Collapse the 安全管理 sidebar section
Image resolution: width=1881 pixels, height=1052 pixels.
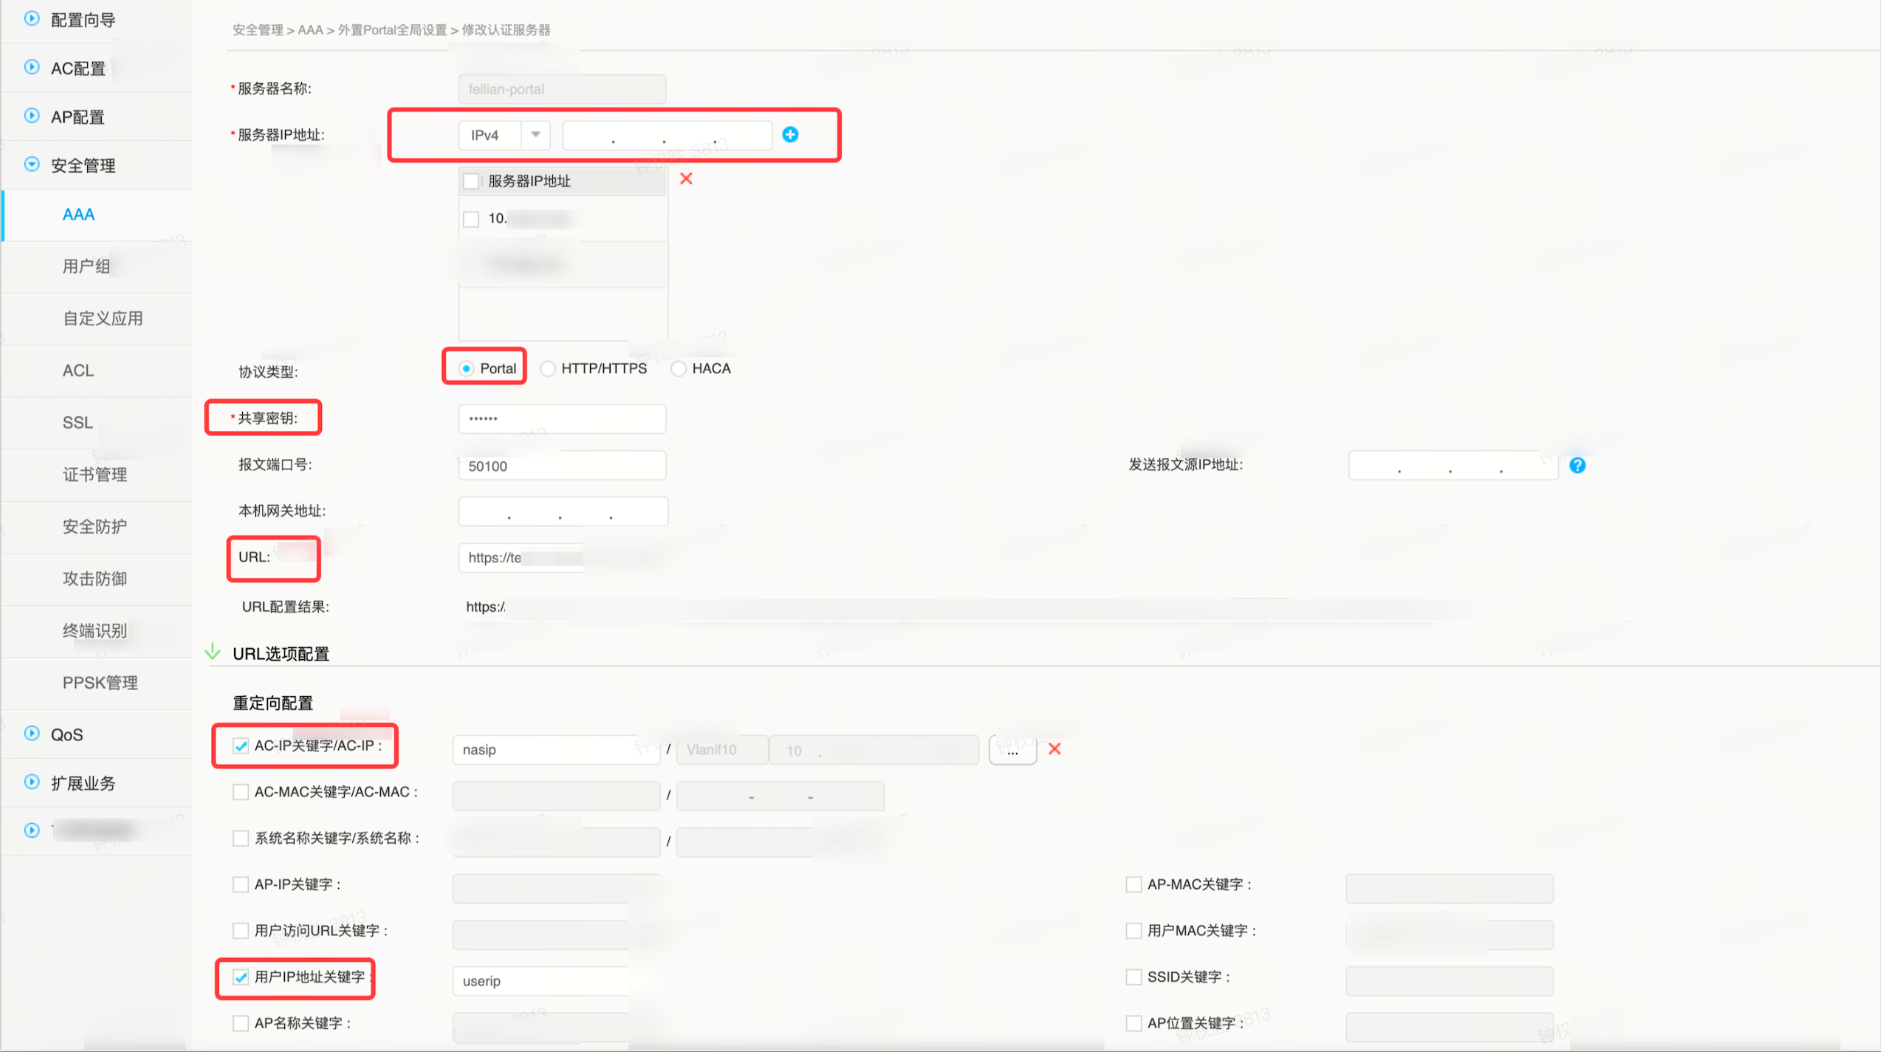pyautogui.click(x=32, y=165)
